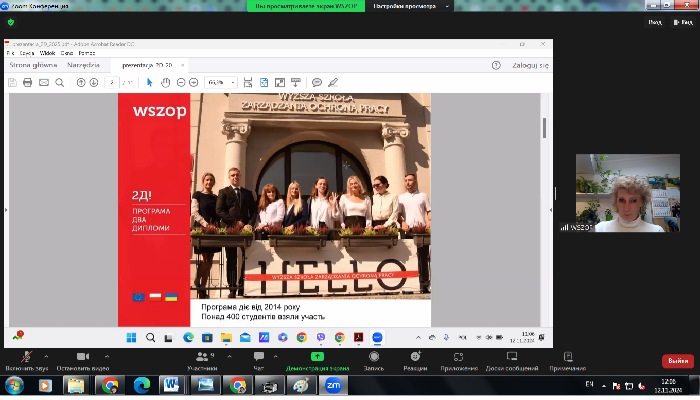This screenshot has width=700, height=400.
Task: Click the PDF vertical scrollbar
Action: (544, 128)
